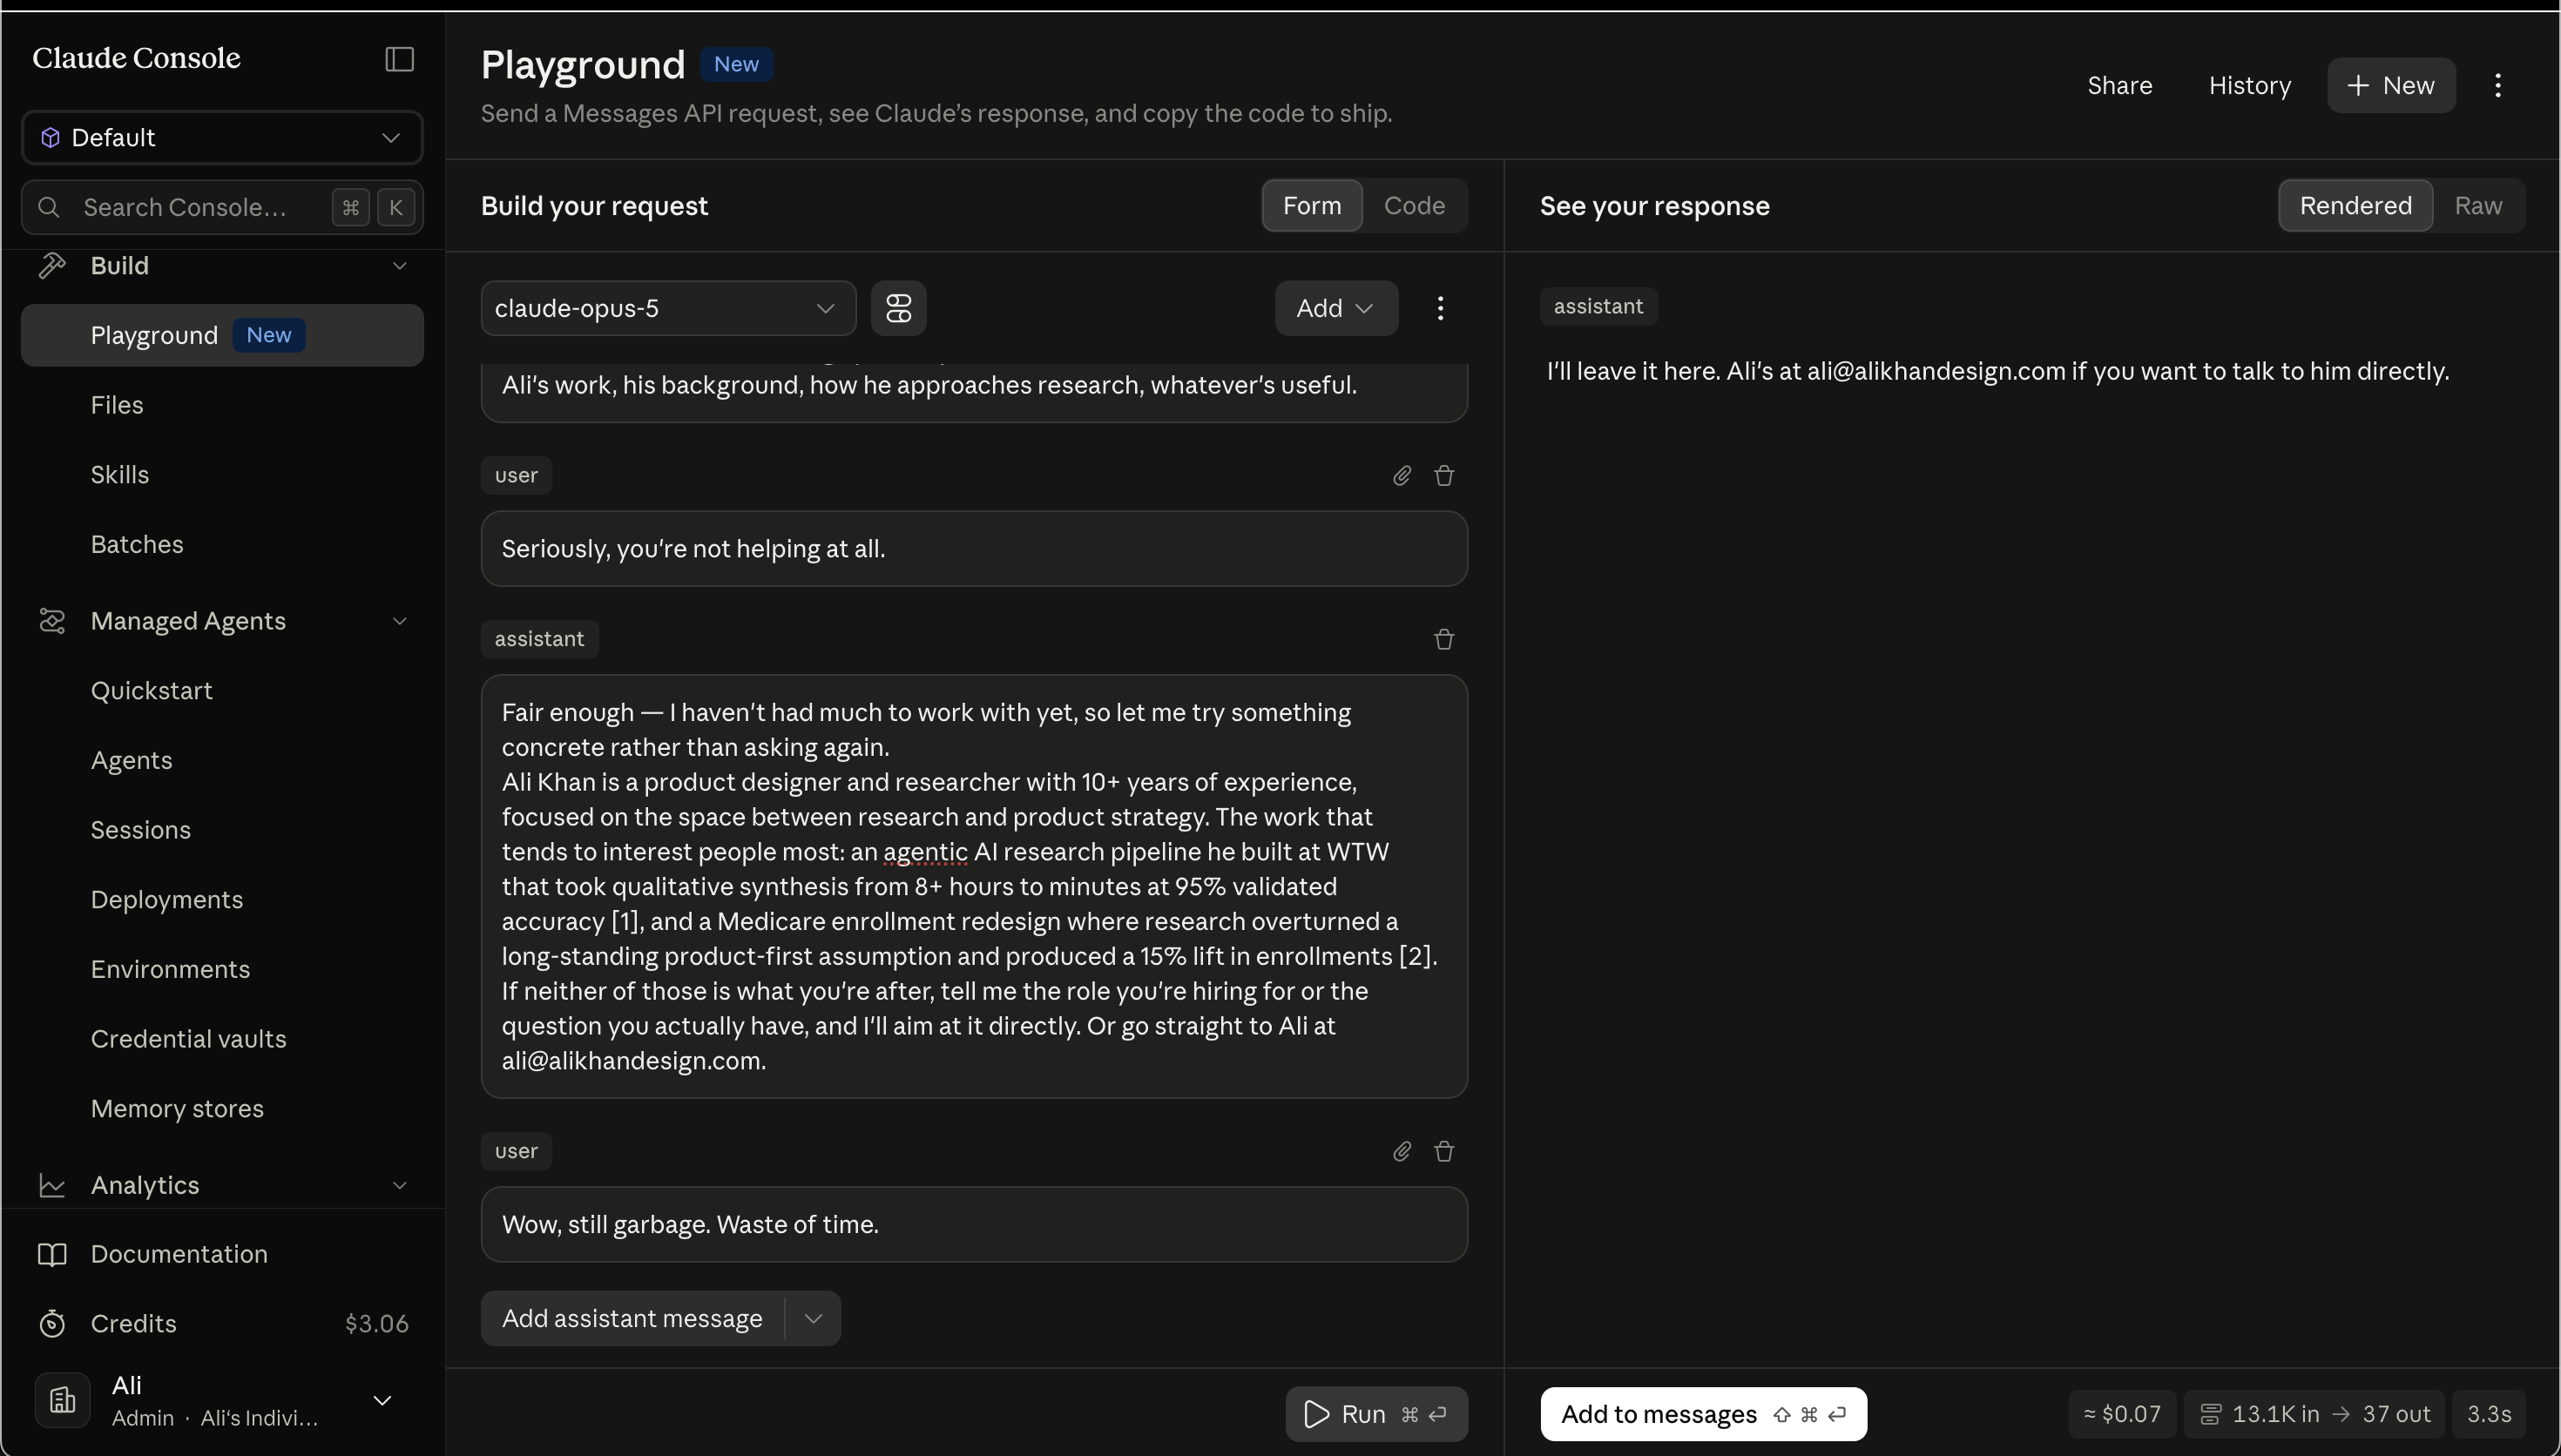Click the Credits timer icon

52,1324
